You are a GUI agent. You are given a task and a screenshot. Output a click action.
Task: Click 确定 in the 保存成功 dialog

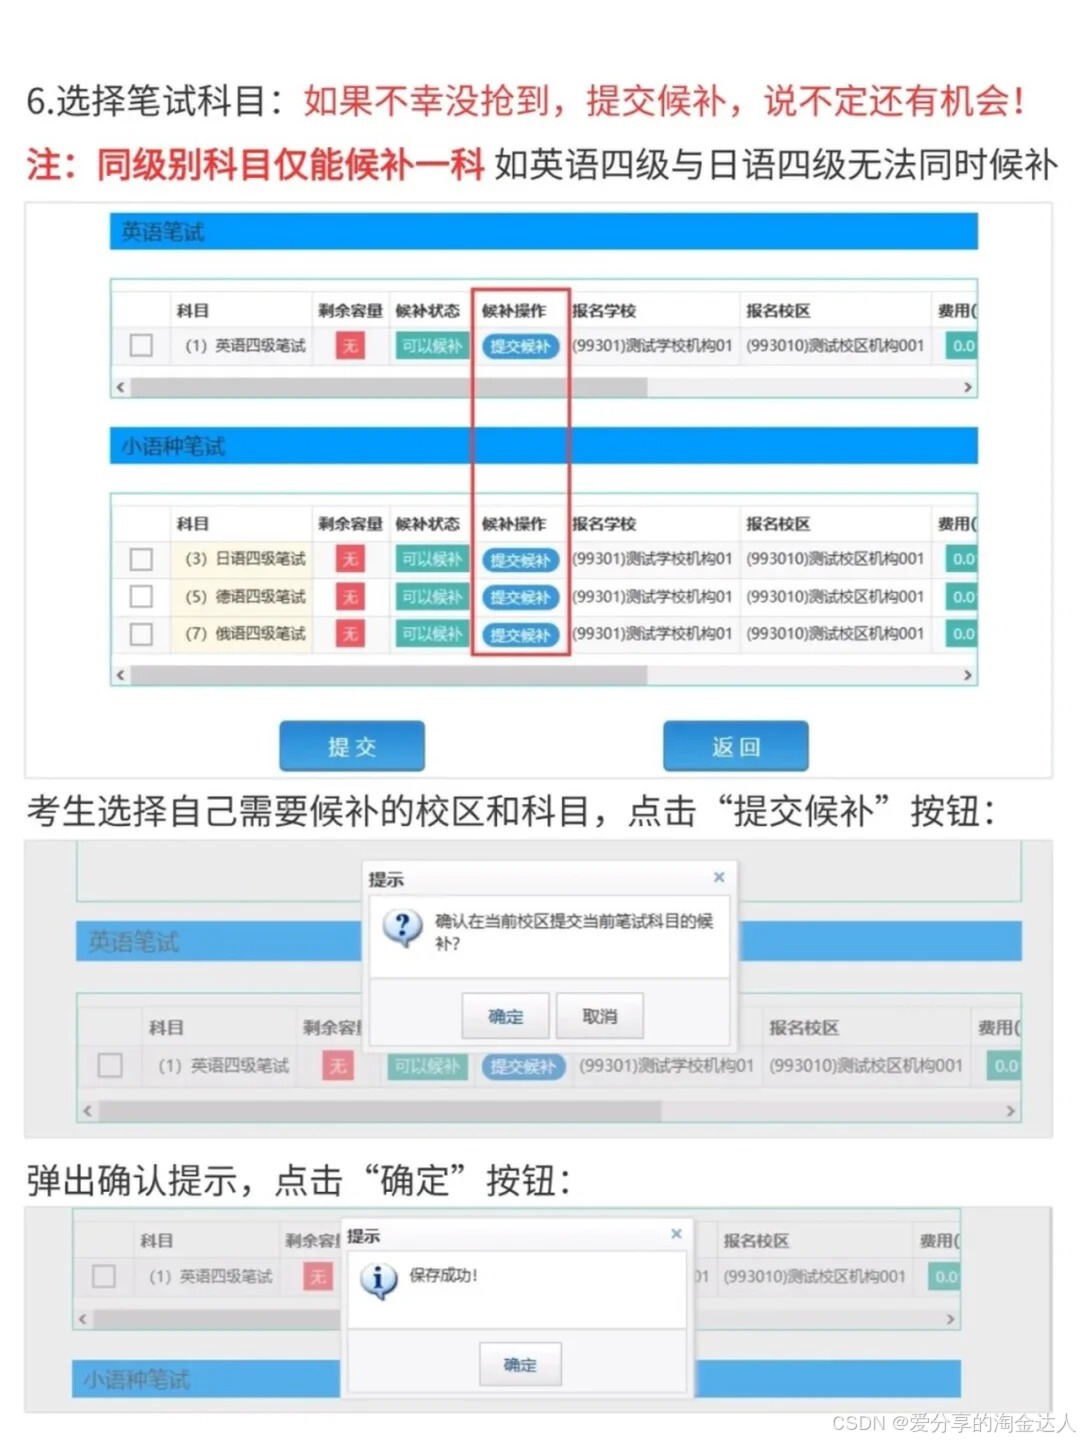pyautogui.click(x=520, y=1363)
